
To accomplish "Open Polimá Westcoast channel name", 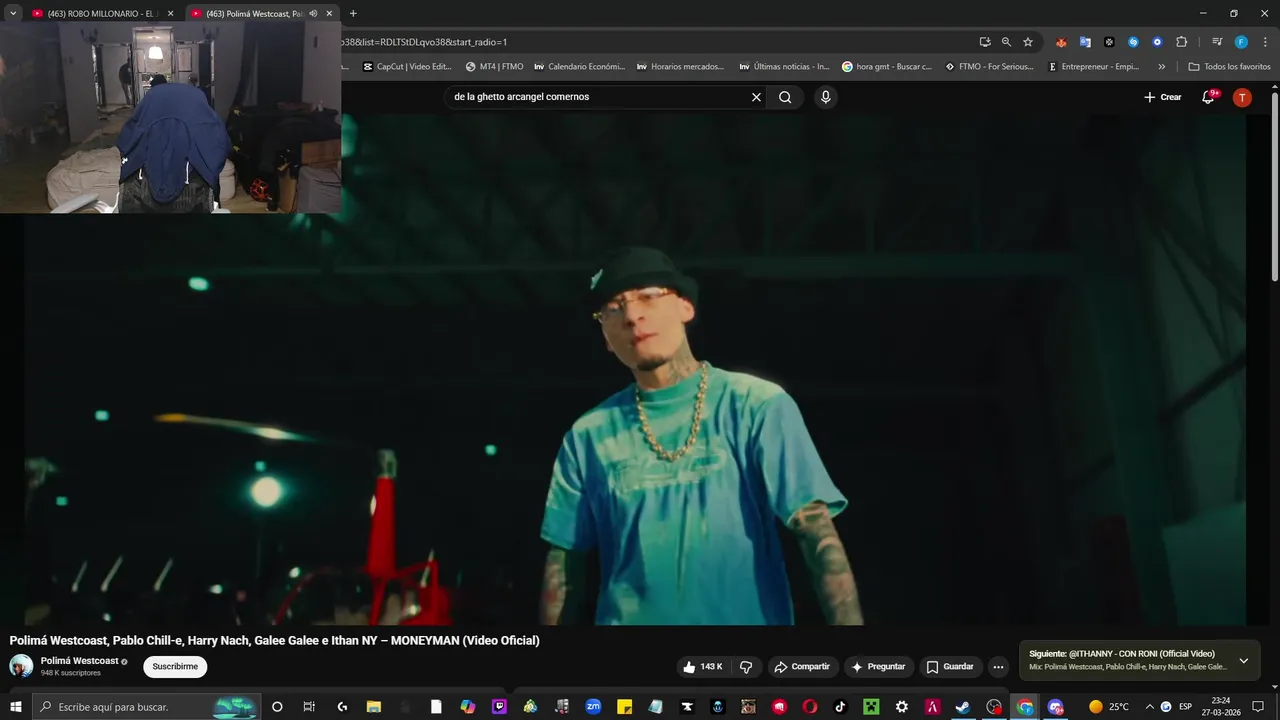I will tap(79, 661).
